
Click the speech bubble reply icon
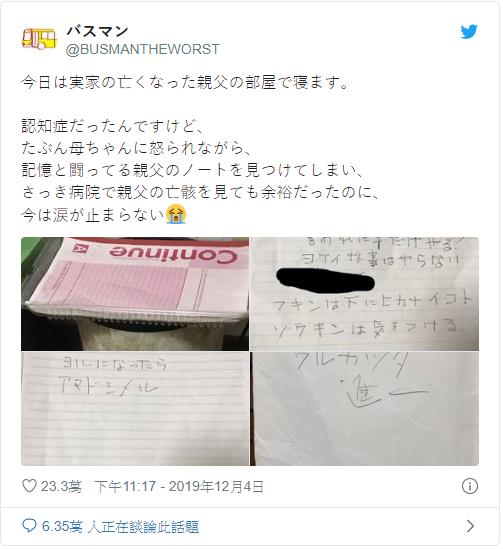(29, 526)
